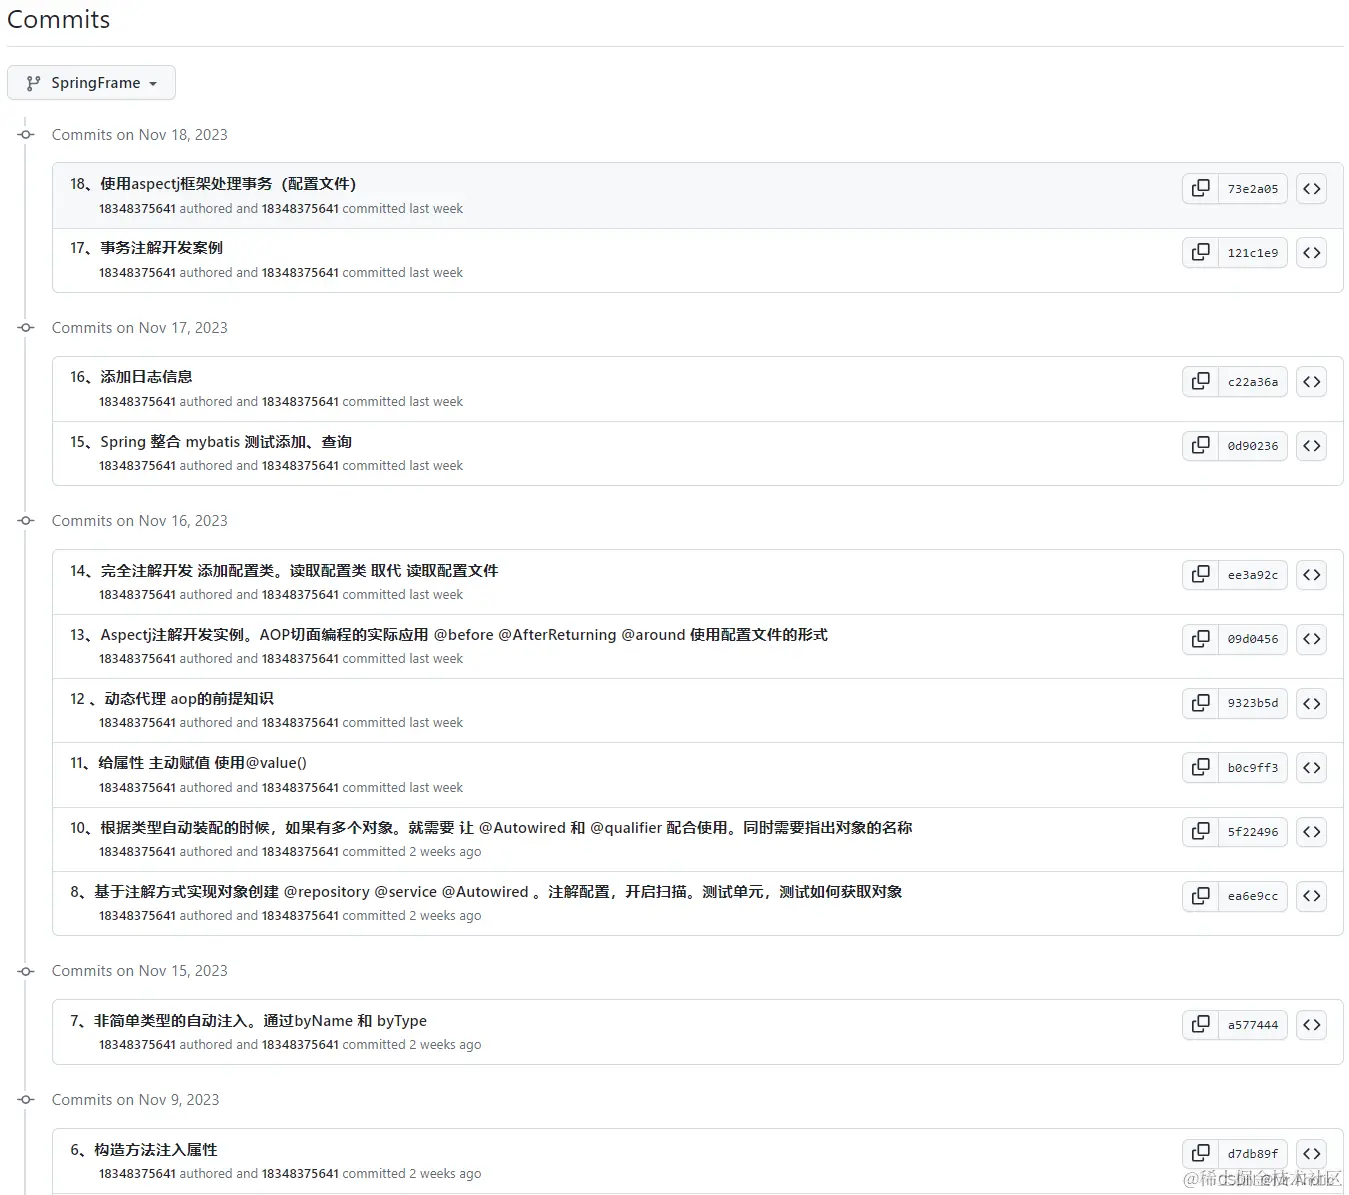1349x1195 pixels.
Task: Open commit hash 09d0456
Action: point(1253,638)
